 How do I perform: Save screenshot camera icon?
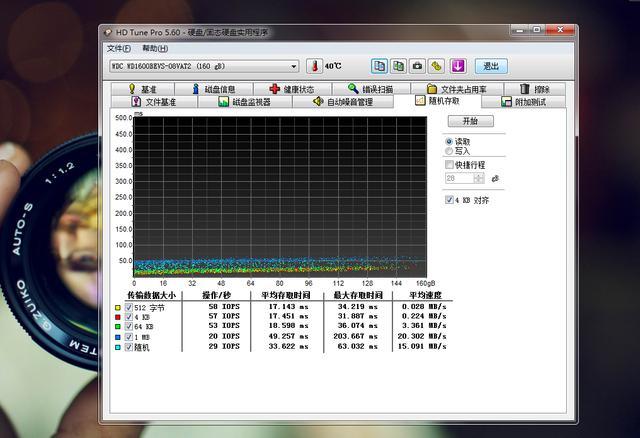click(417, 66)
